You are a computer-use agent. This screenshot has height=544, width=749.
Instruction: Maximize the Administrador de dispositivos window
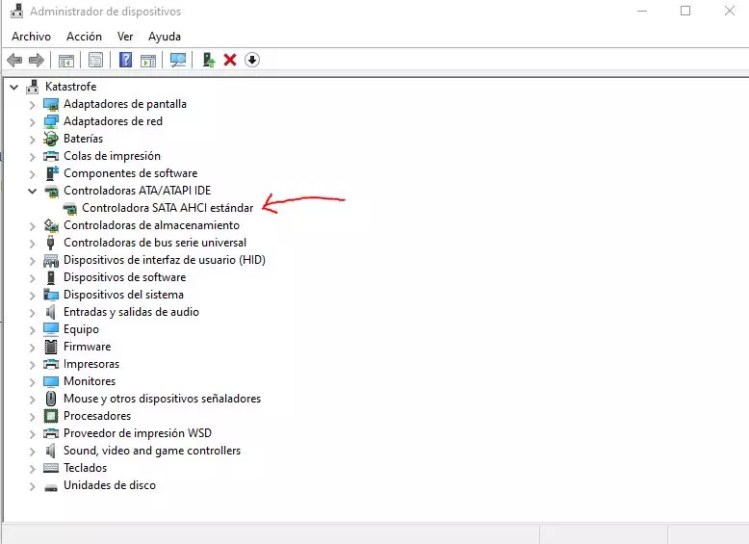685,11
